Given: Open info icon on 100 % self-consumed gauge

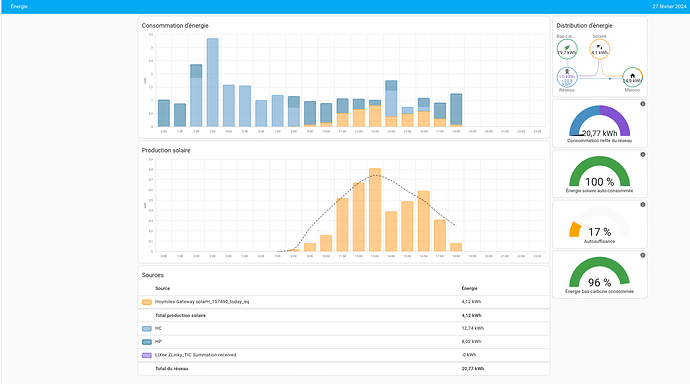Looking at the screenshot, I should (x=642, y=154).
